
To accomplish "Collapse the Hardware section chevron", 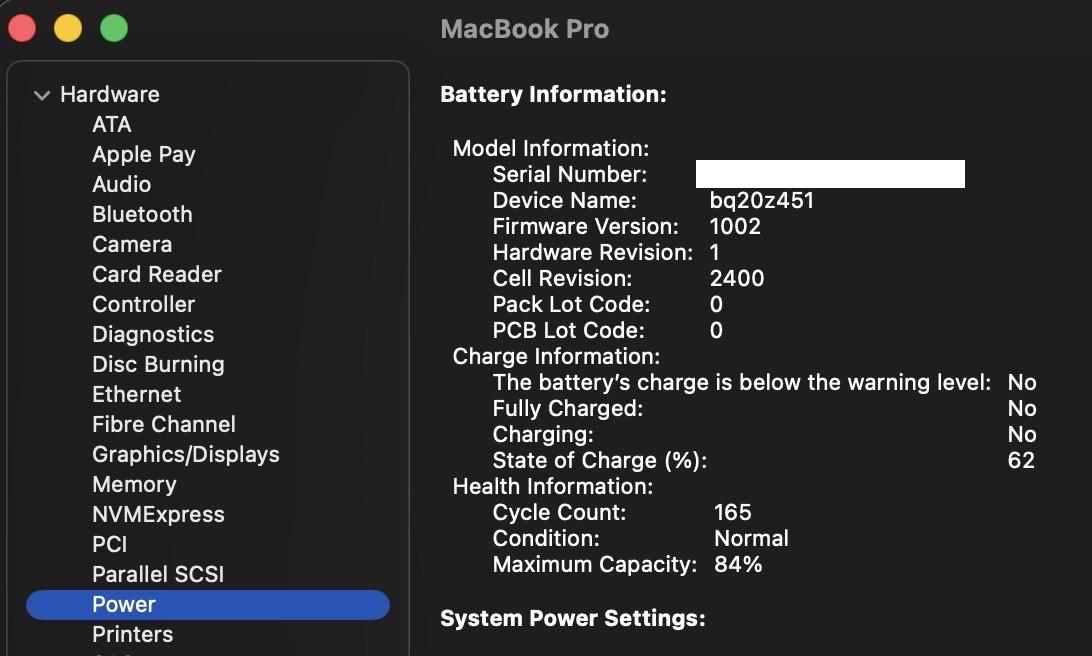I will pyautogui.click(x=41, y=95).
